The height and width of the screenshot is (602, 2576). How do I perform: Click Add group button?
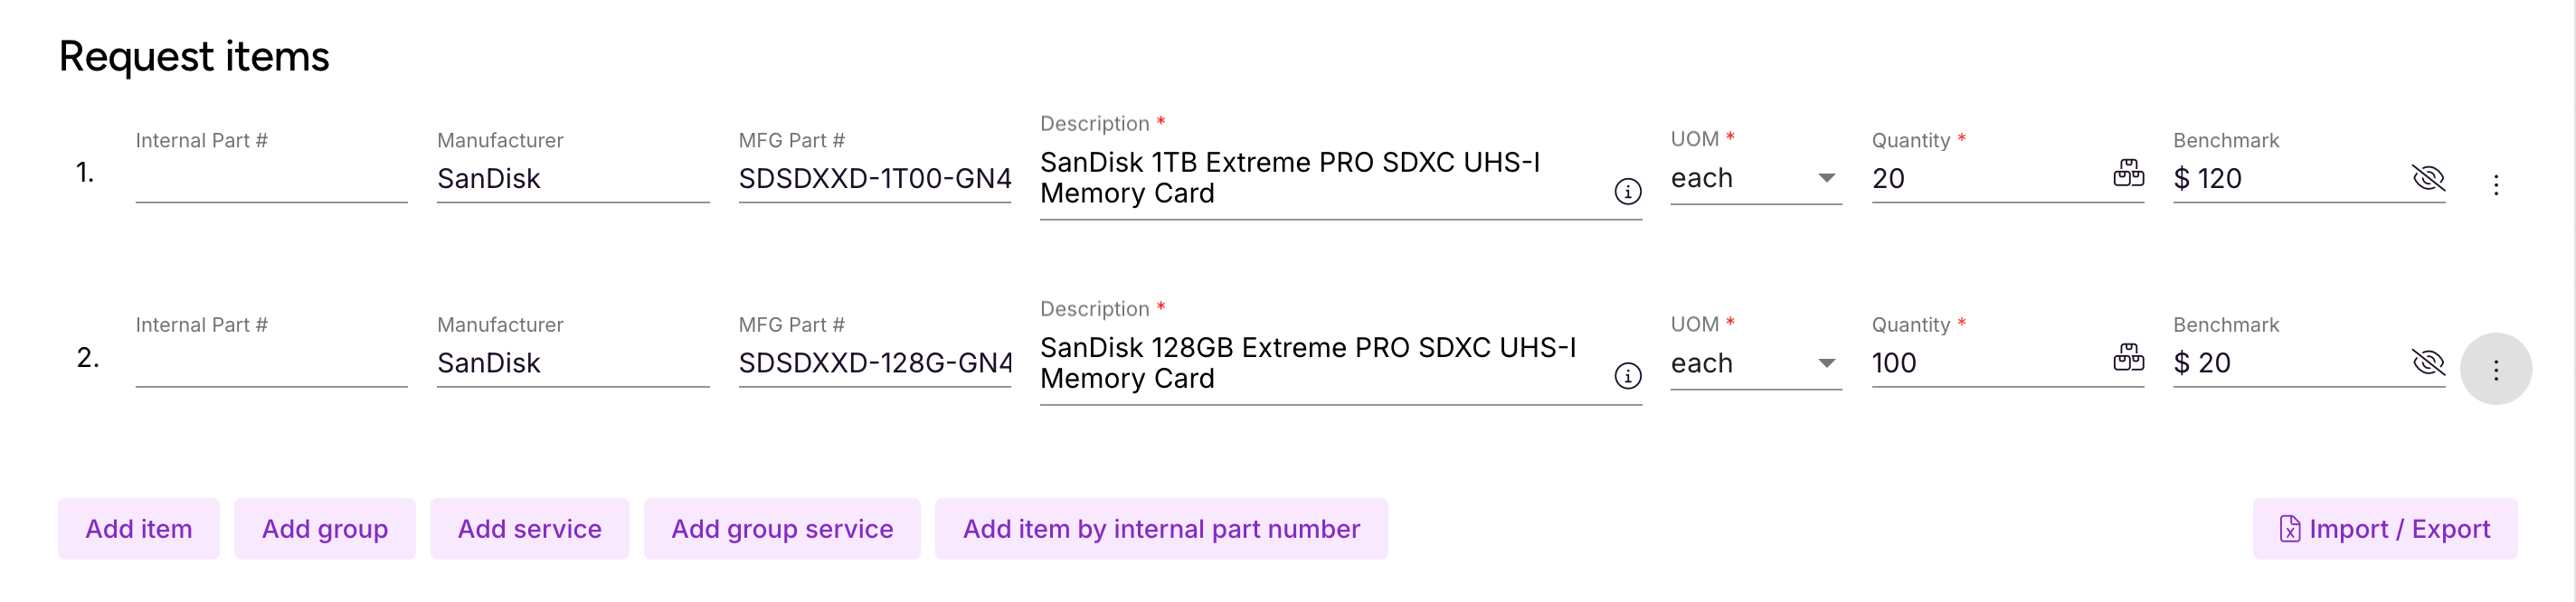click(325, 528)
